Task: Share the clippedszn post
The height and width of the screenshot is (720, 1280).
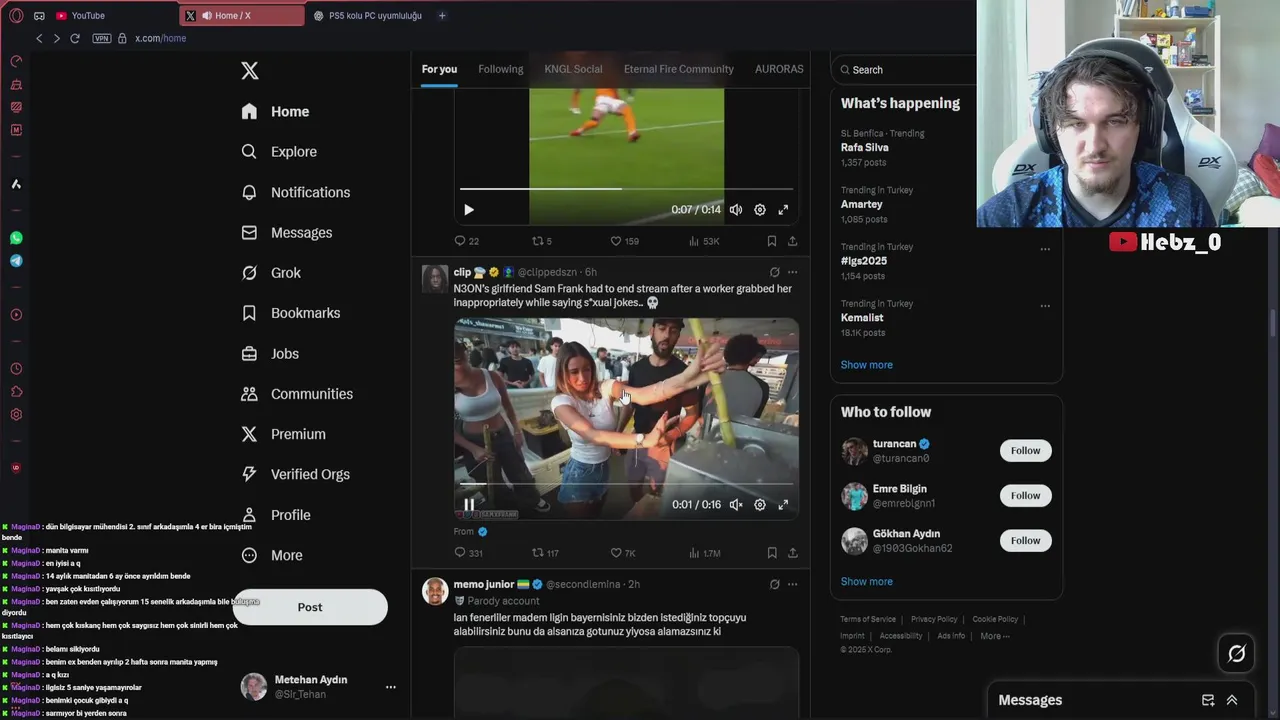Action: click(x=793, y=553)
